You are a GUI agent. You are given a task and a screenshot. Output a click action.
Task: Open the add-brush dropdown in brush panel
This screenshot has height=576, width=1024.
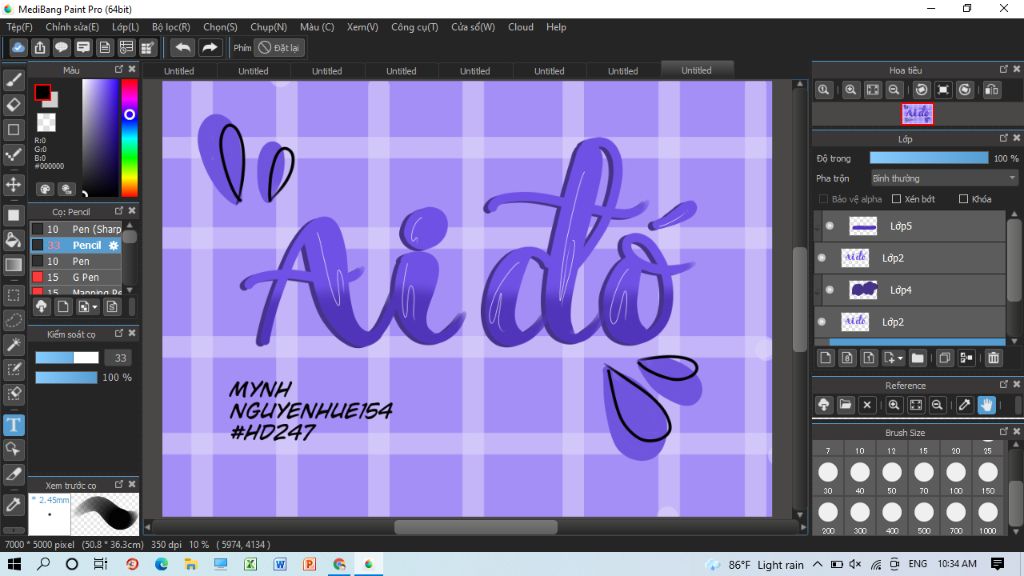click(x=95, y=307)
